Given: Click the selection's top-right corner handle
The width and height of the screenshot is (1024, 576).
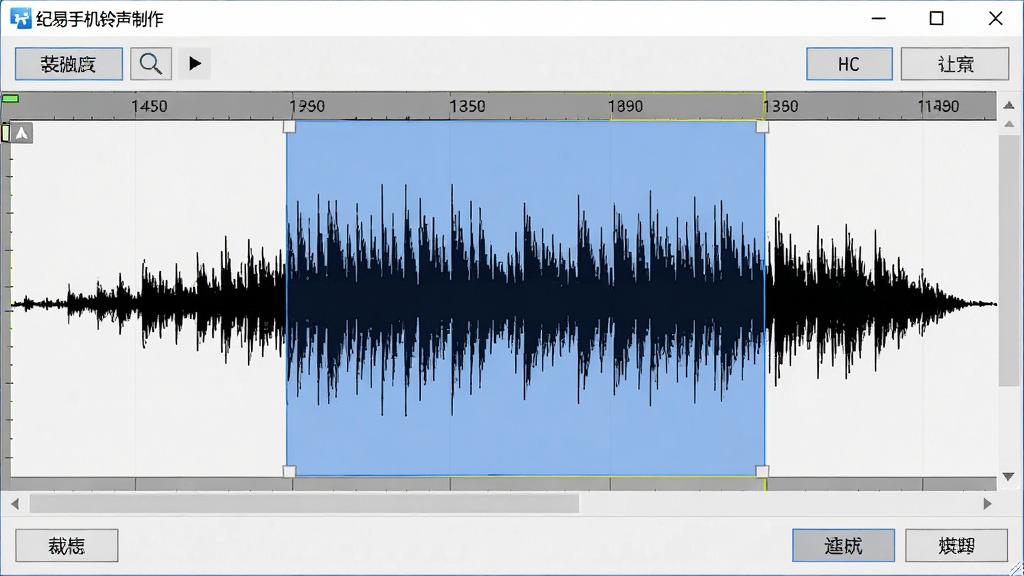Looking at the screenshot, I should (762, 127).
